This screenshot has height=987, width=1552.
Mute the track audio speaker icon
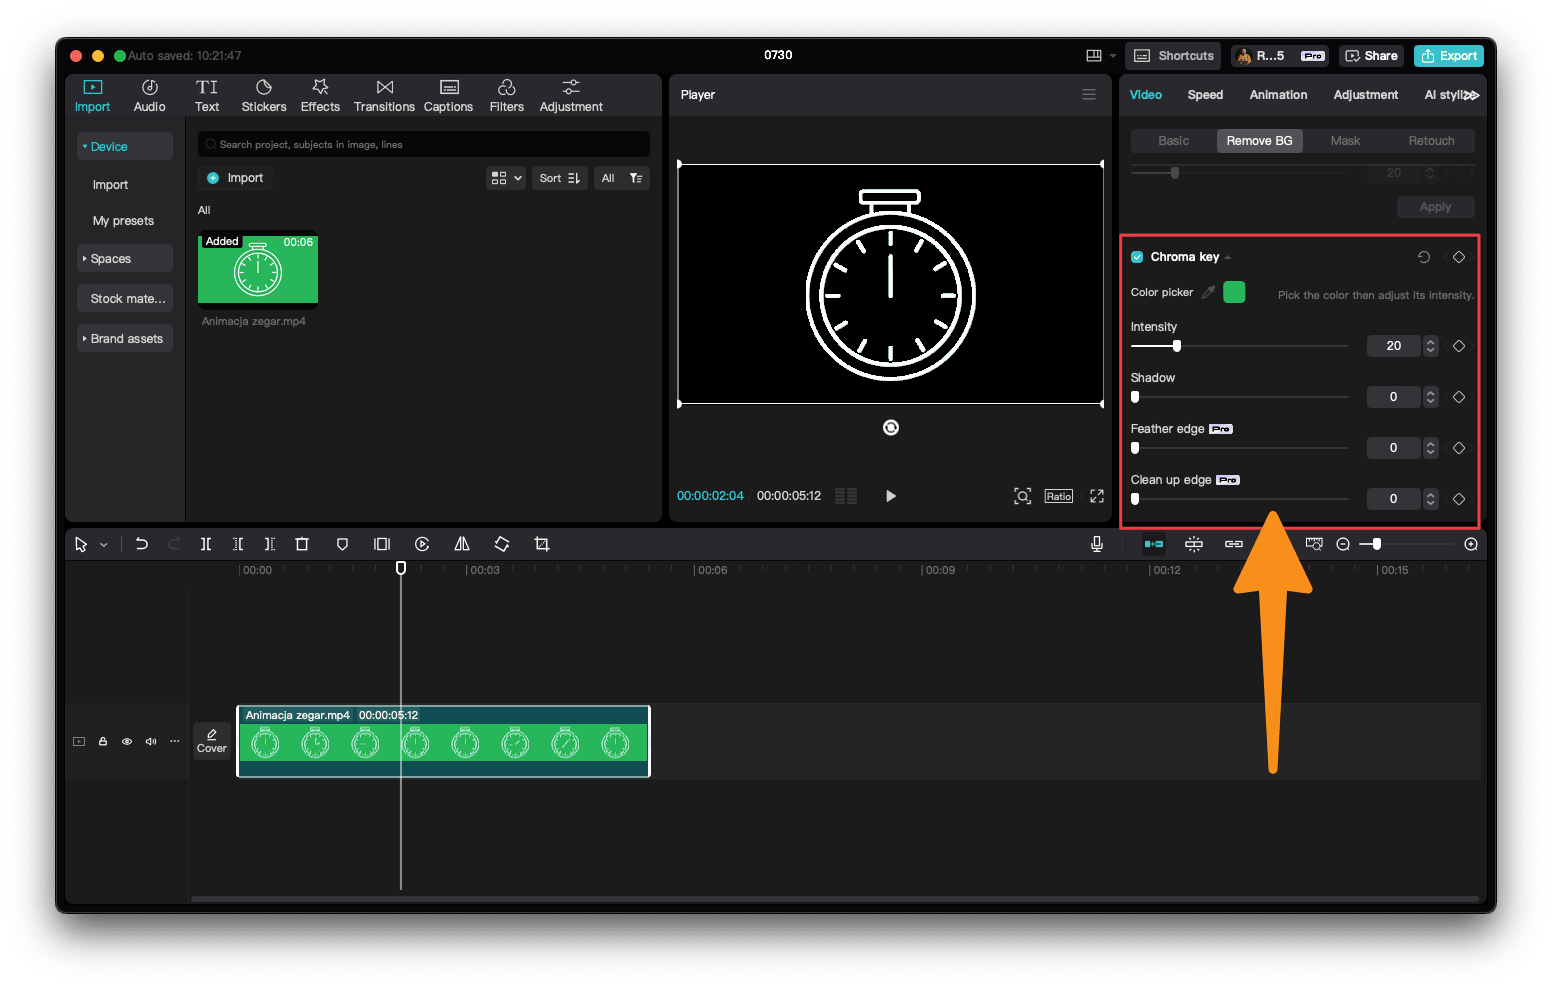(151, 741)
